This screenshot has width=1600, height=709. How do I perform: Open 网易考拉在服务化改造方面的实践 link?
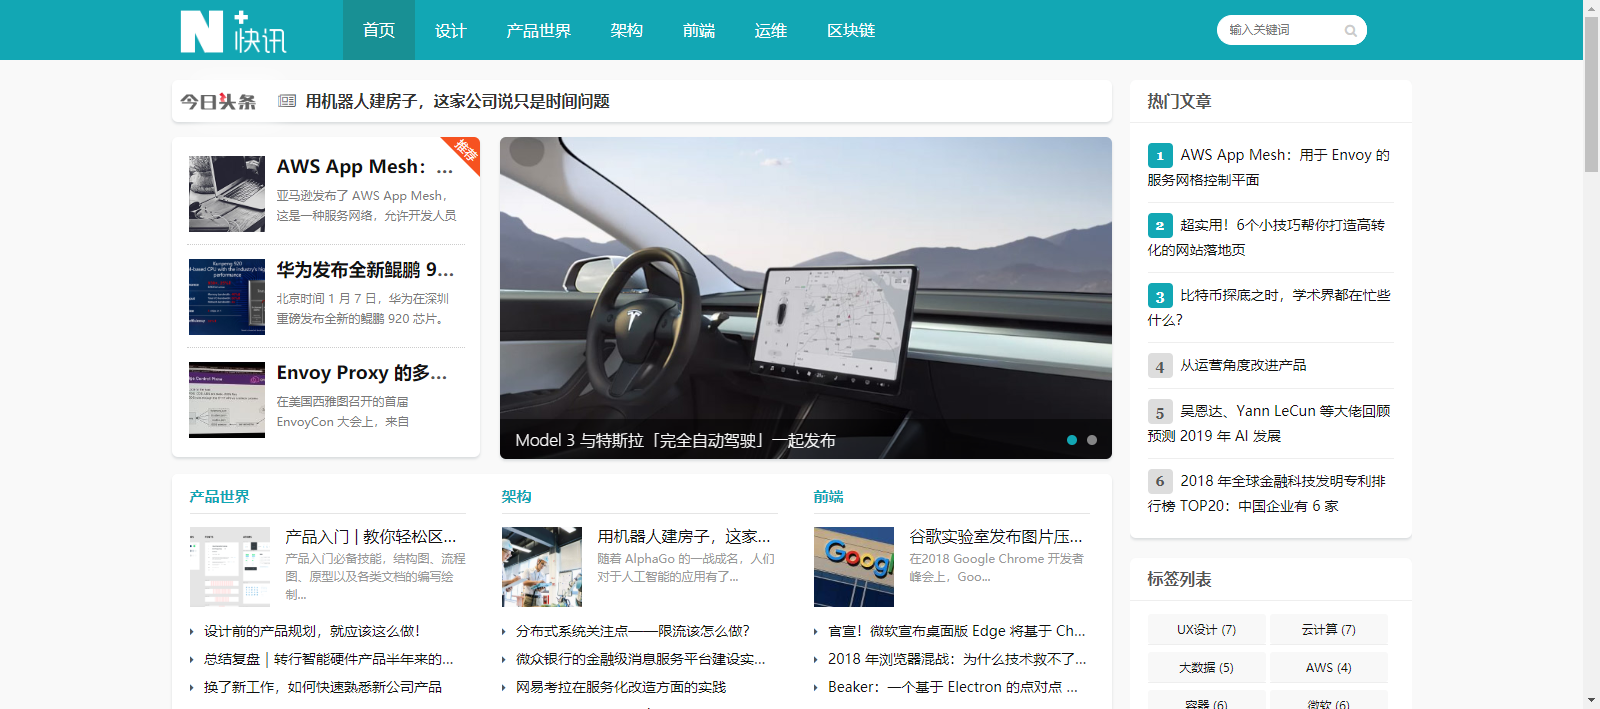[621, 687]
